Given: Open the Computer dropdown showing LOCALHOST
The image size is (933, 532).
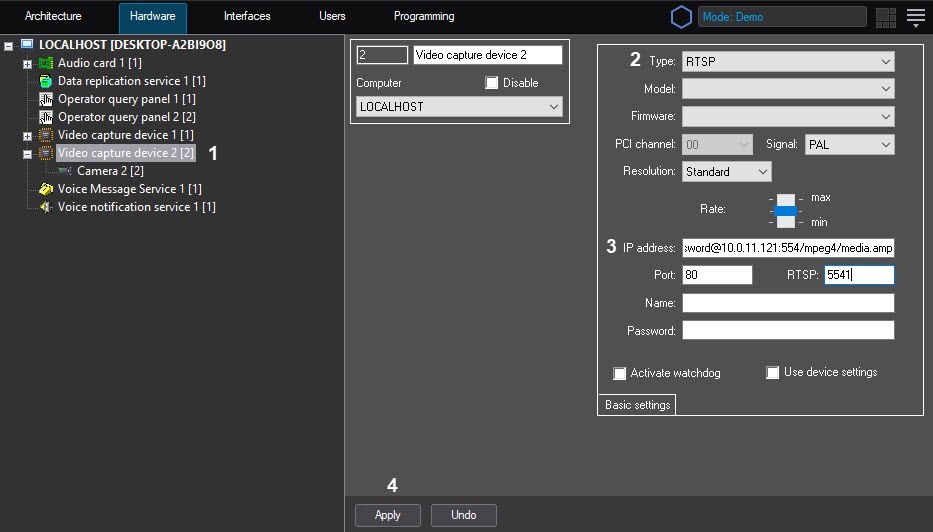Looking at the screenshot, I should 459,107.
